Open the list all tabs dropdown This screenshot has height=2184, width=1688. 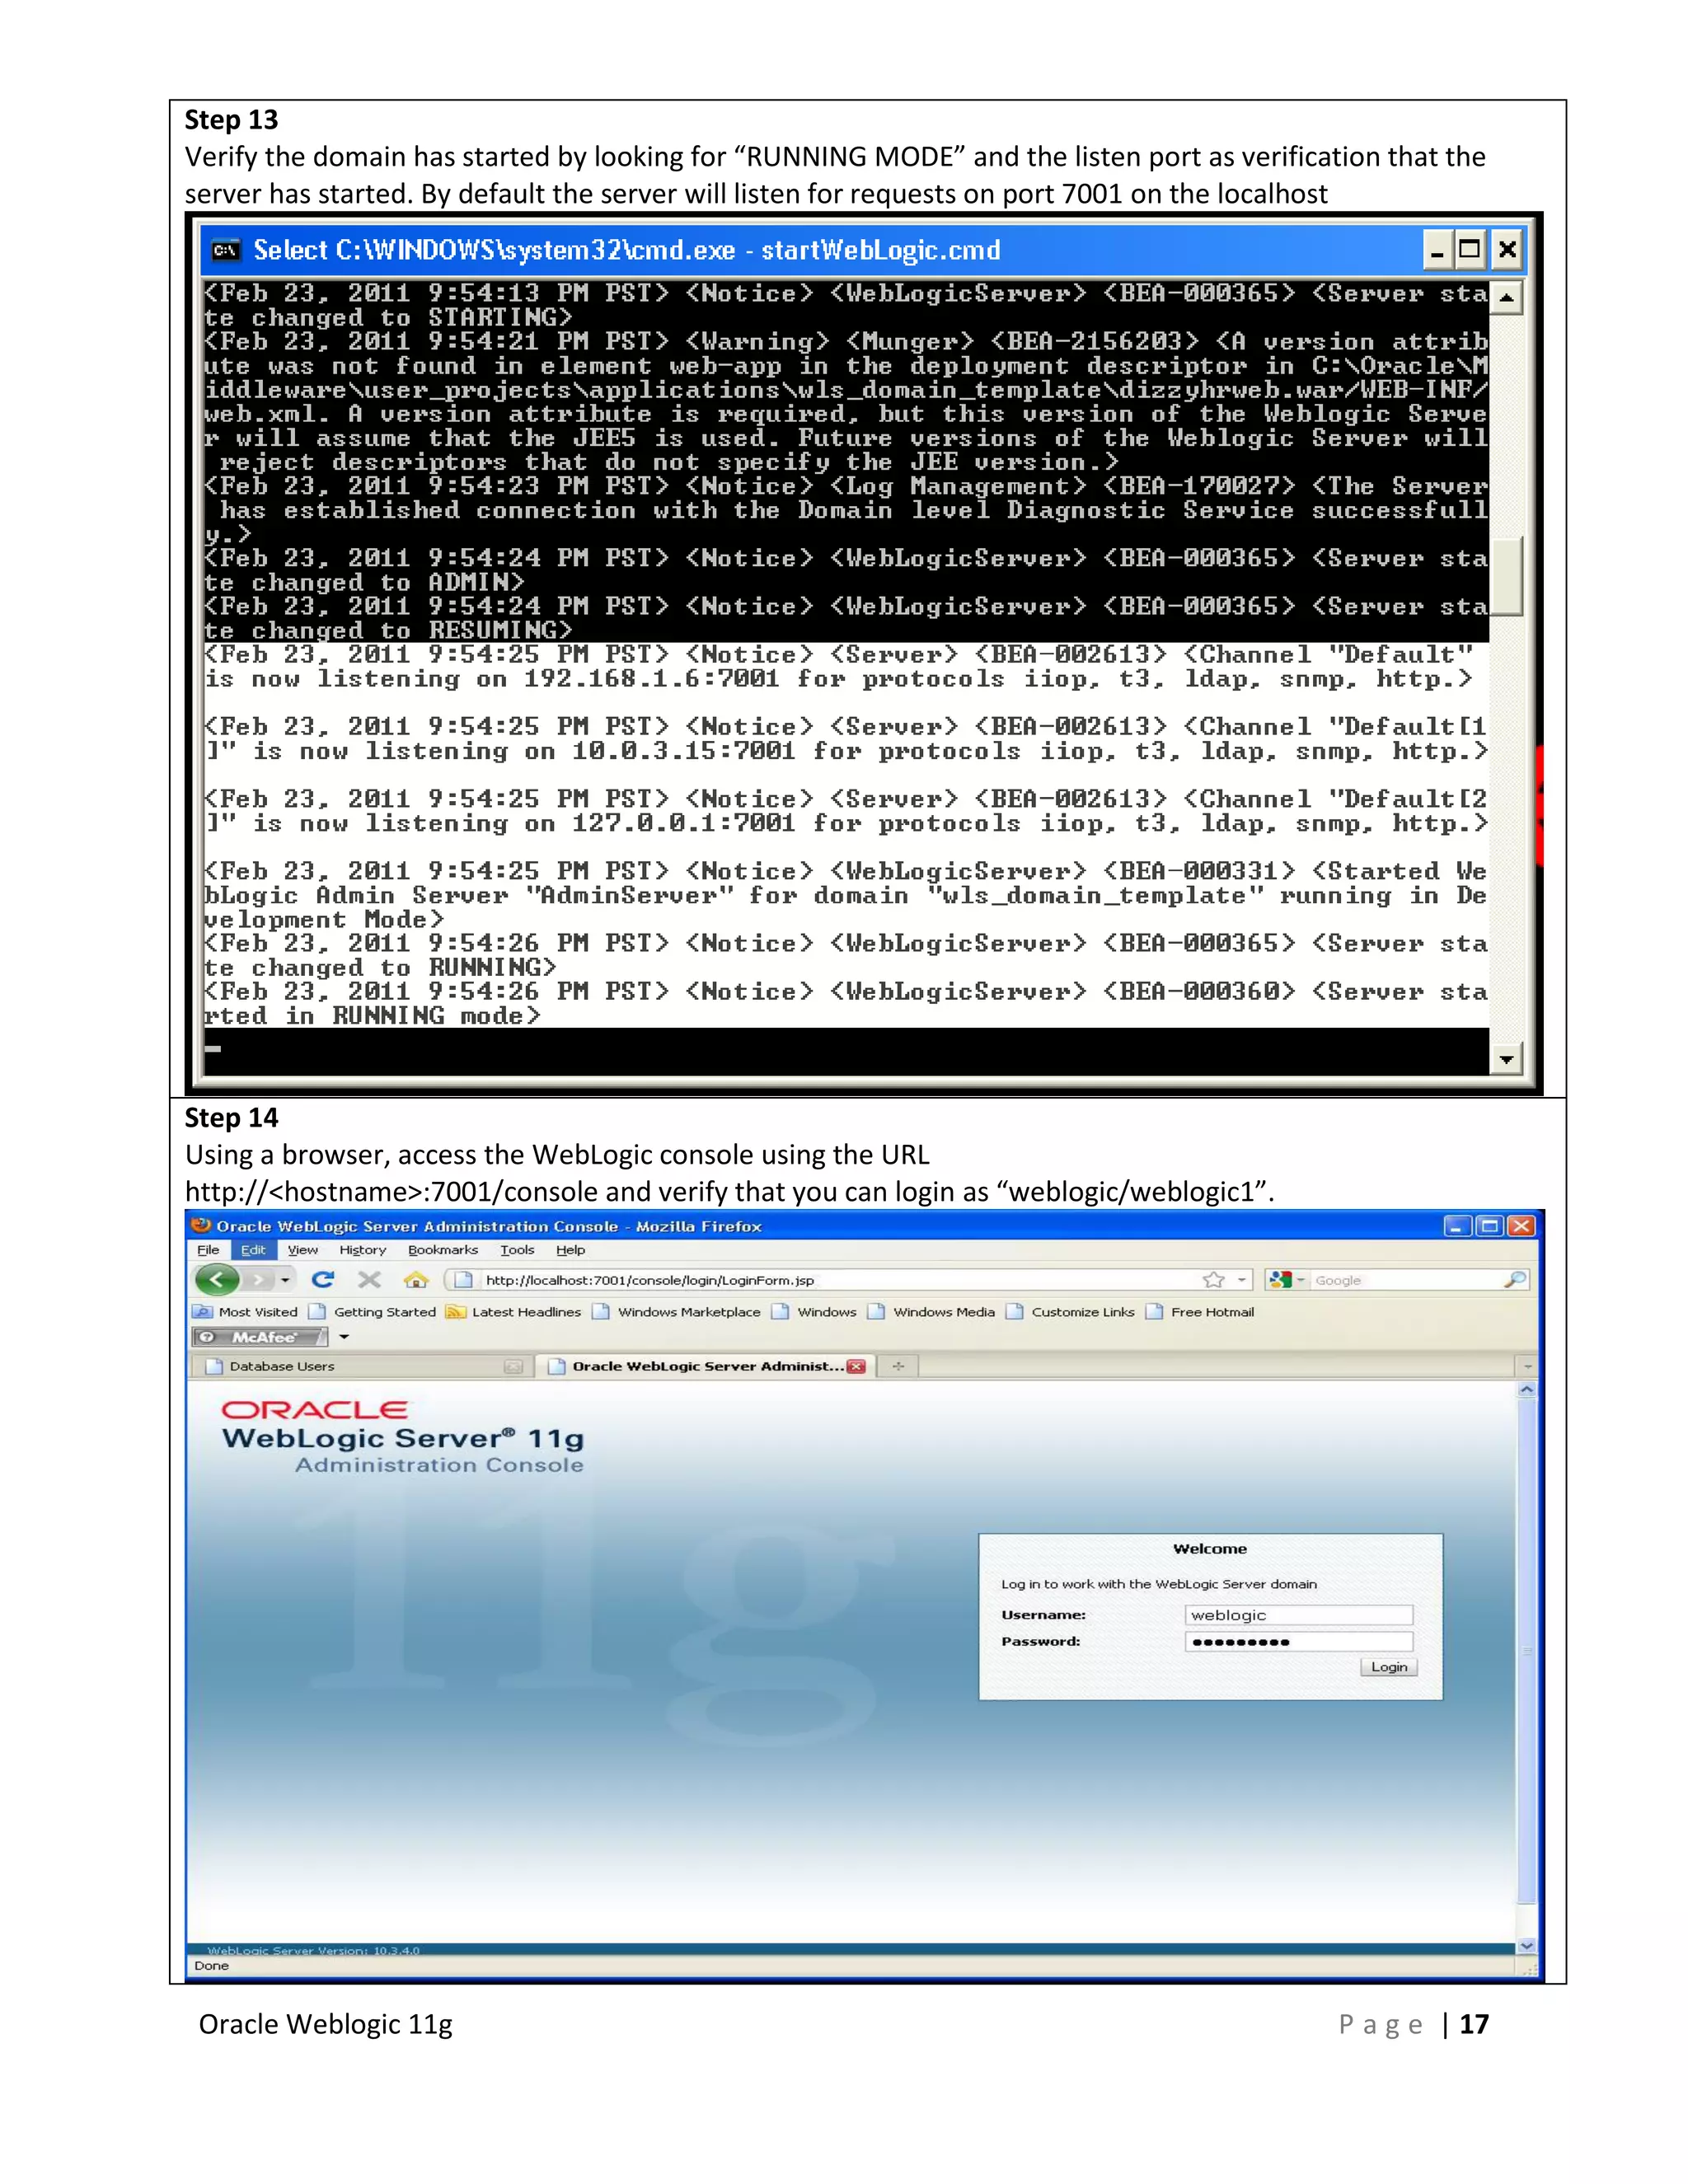pos(1527,1366)
